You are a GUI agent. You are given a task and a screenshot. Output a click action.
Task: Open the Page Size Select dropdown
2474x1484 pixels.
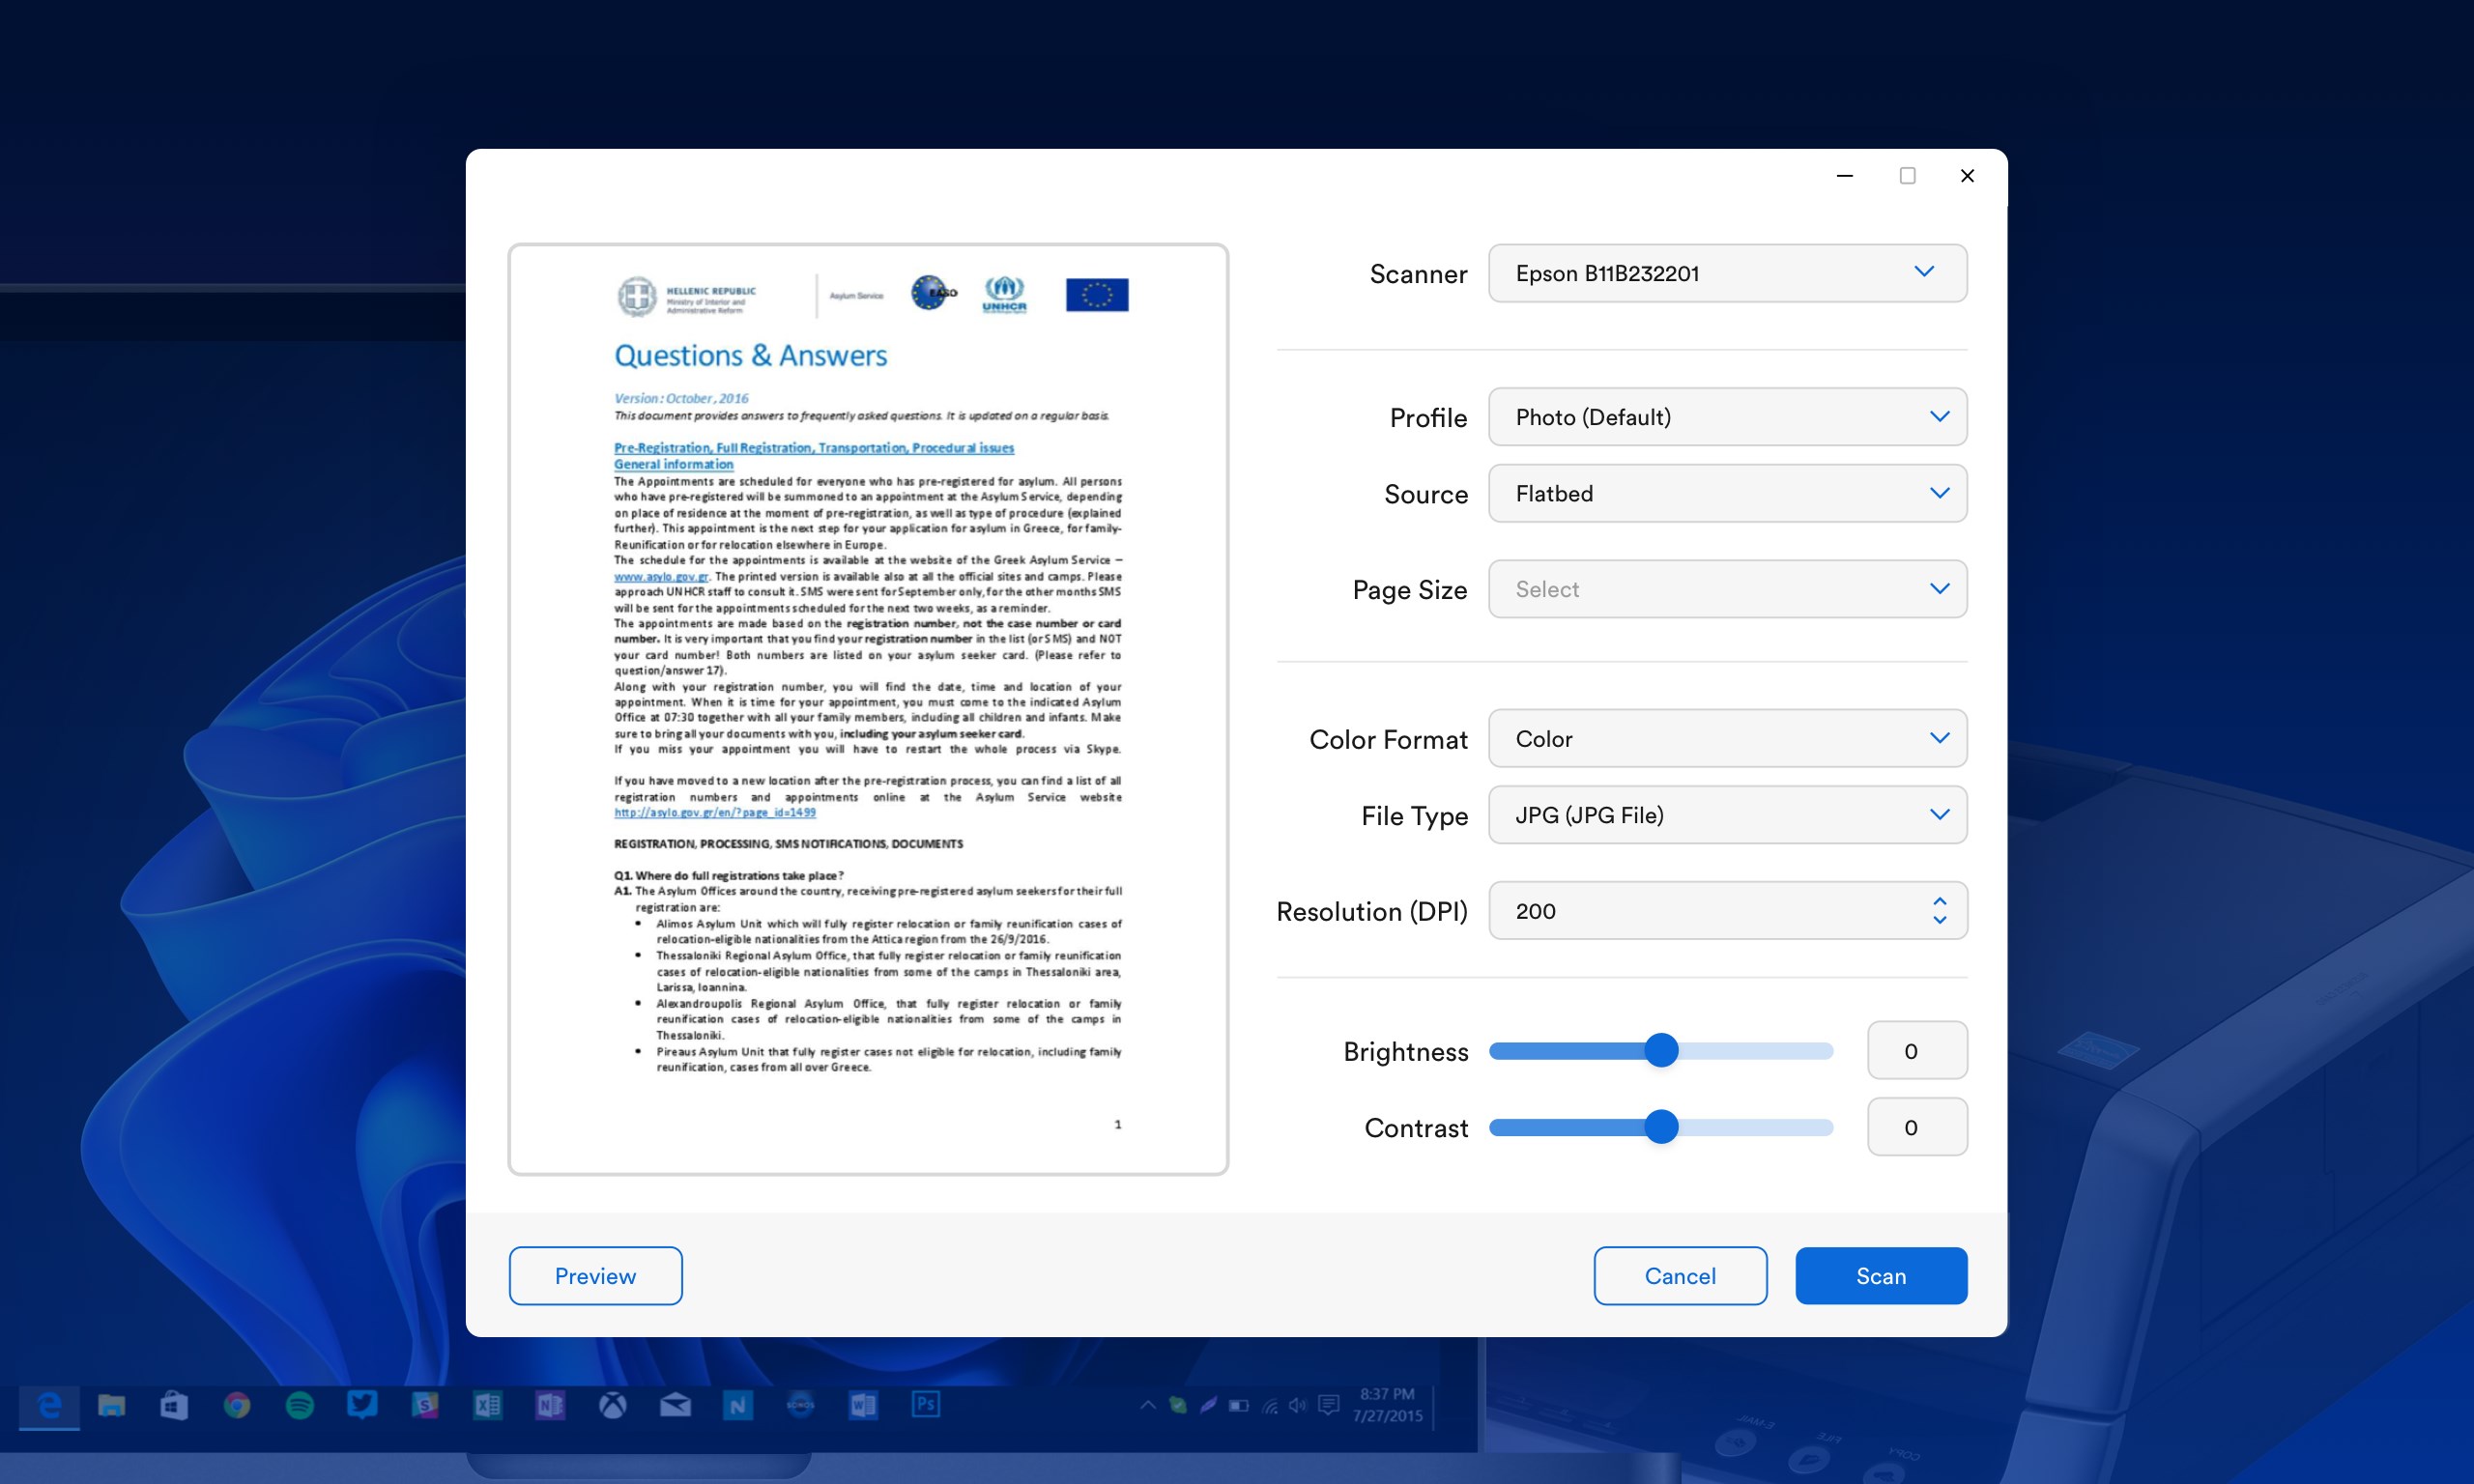pos(1726,589)
